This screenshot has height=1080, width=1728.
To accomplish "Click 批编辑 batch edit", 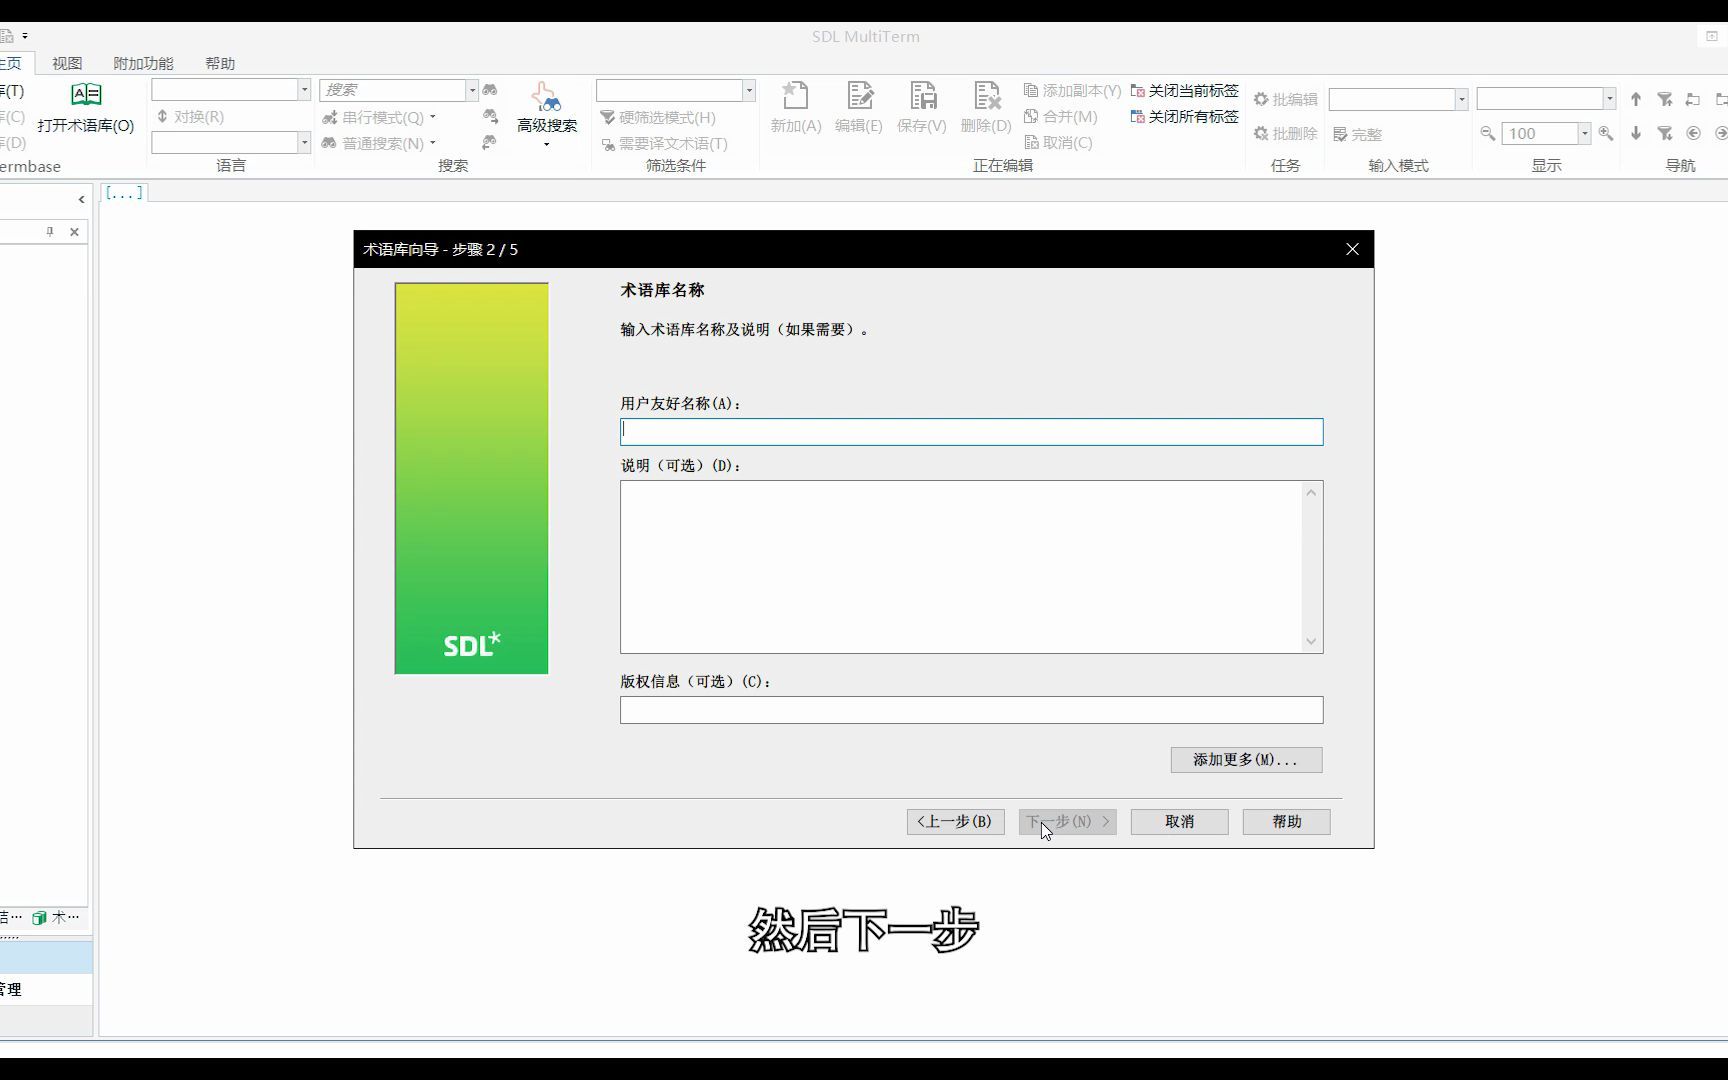I will pyautogui.click(x=1285, y=99).
